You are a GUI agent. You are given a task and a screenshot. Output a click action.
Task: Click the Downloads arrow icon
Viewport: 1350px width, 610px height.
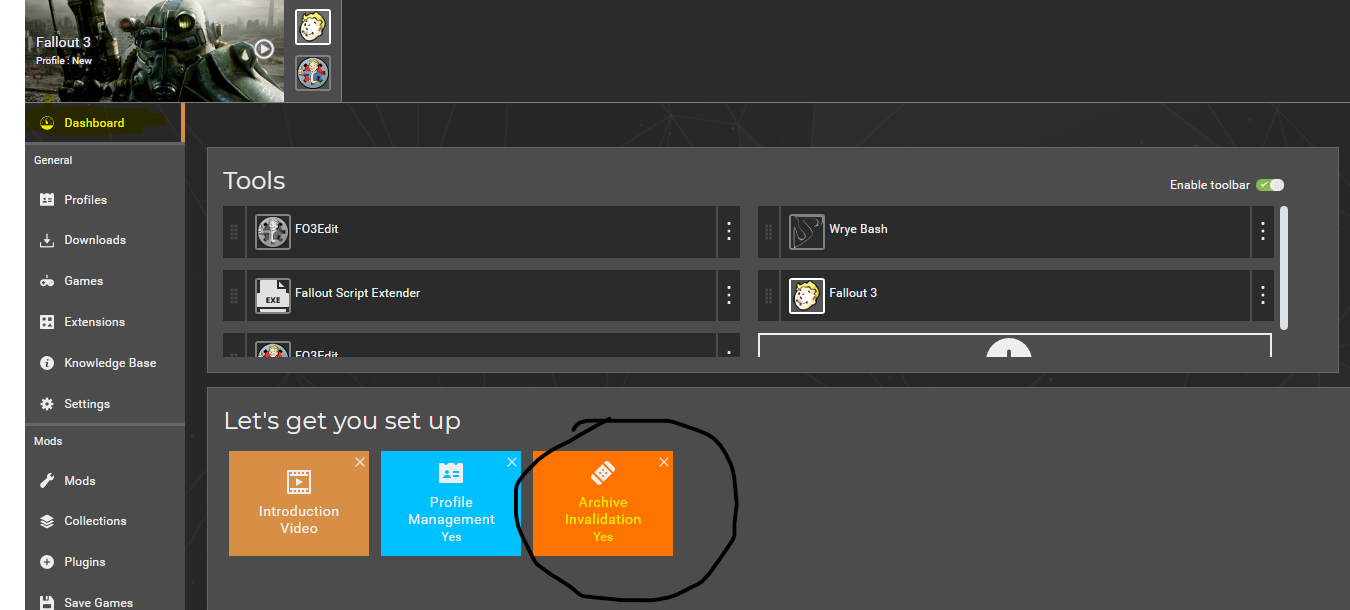(x=46, y=240)
